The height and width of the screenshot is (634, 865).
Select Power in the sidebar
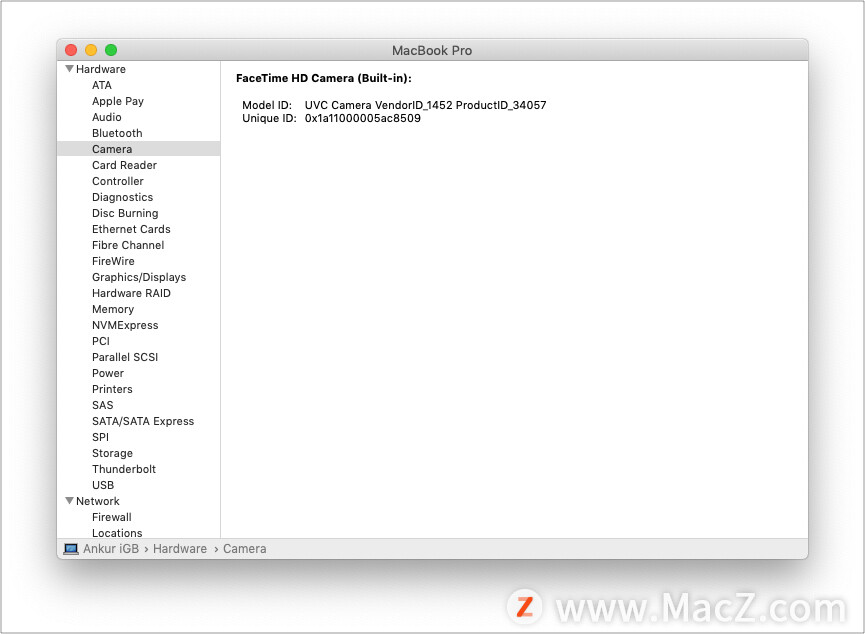[108, 373]
